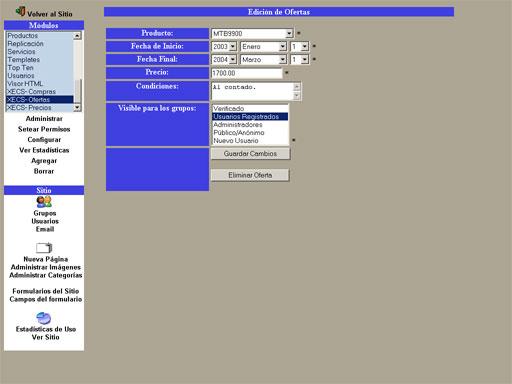Select Visor HTML in the Modulos list
The width and height of the screenshot is (512, 384).
coord(40,84)
